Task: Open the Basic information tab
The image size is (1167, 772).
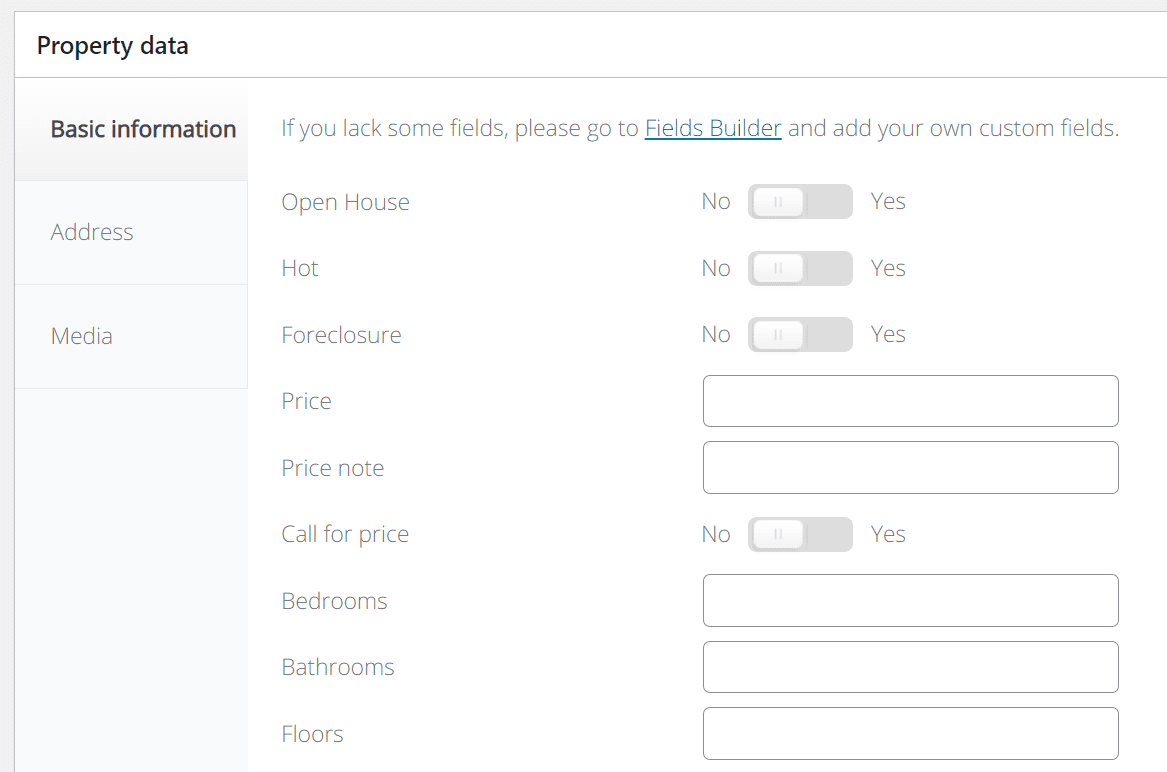Action: [143, 129]
